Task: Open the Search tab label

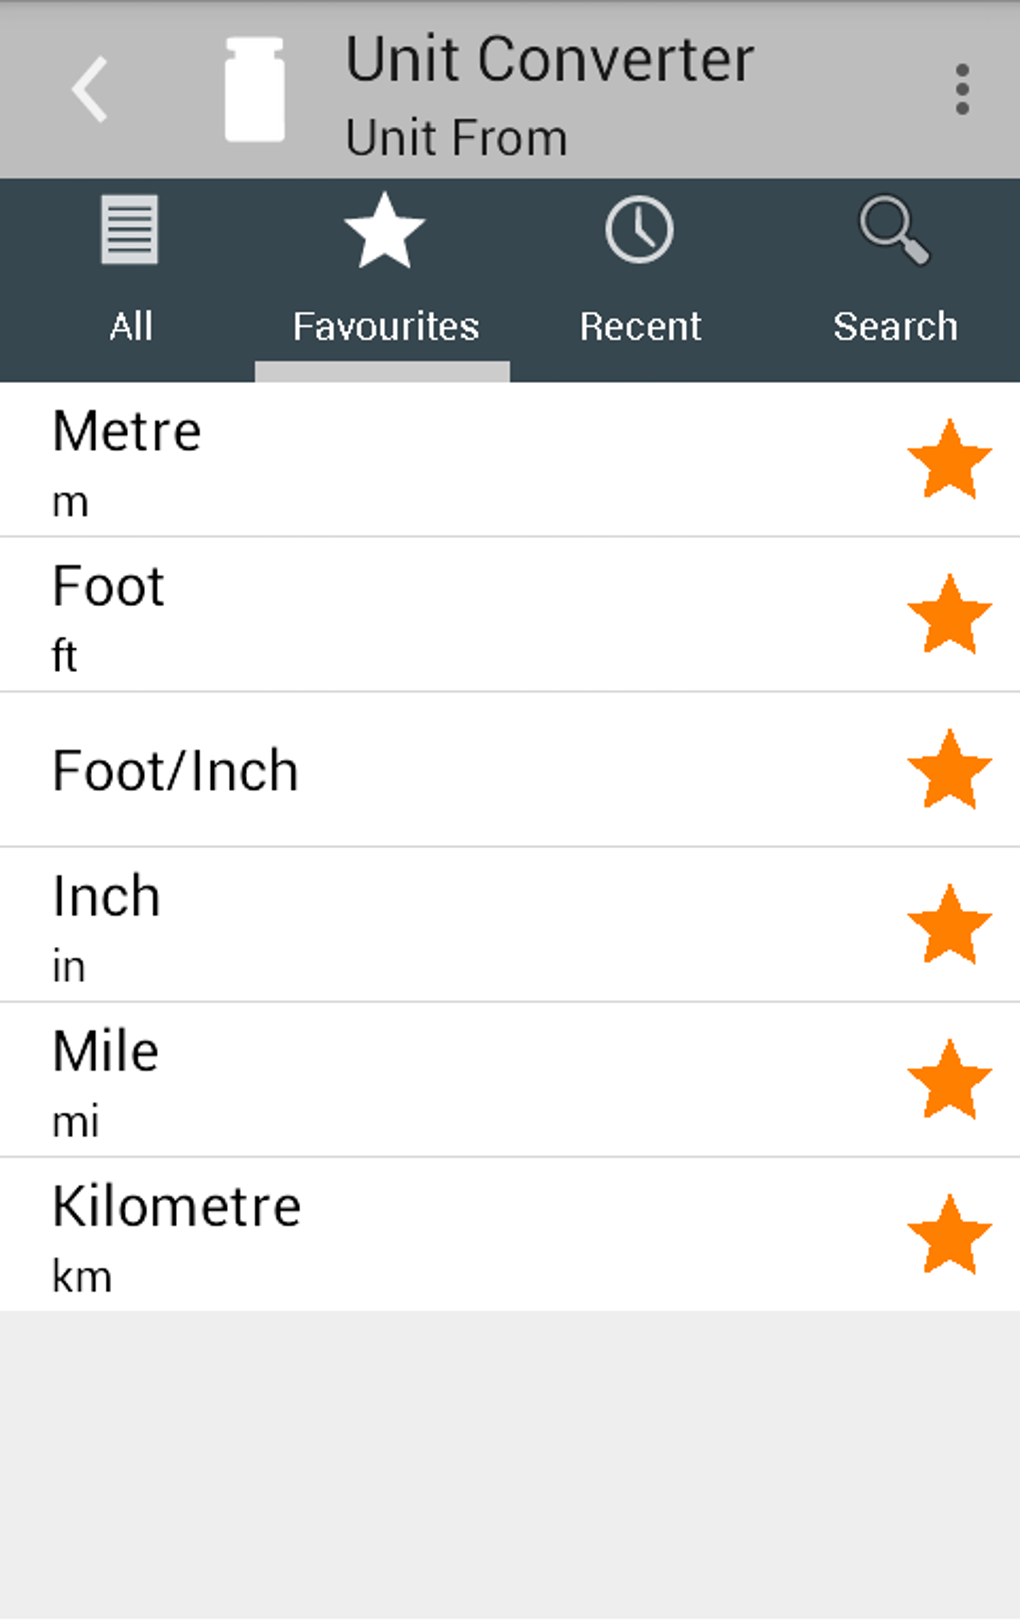Action: coord(895,326)
